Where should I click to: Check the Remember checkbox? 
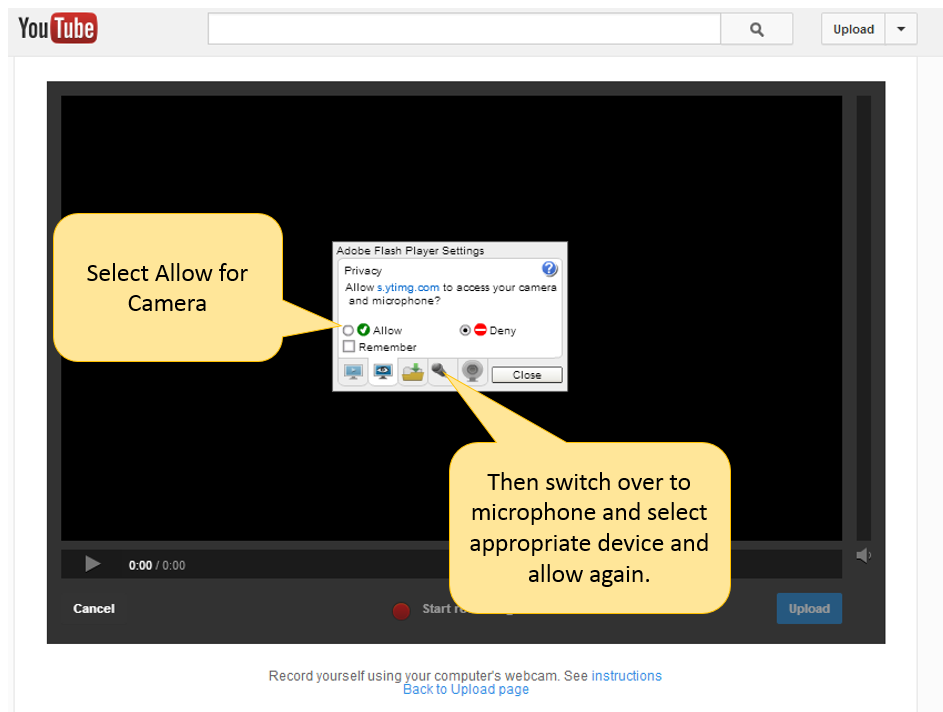pos(349,346)
